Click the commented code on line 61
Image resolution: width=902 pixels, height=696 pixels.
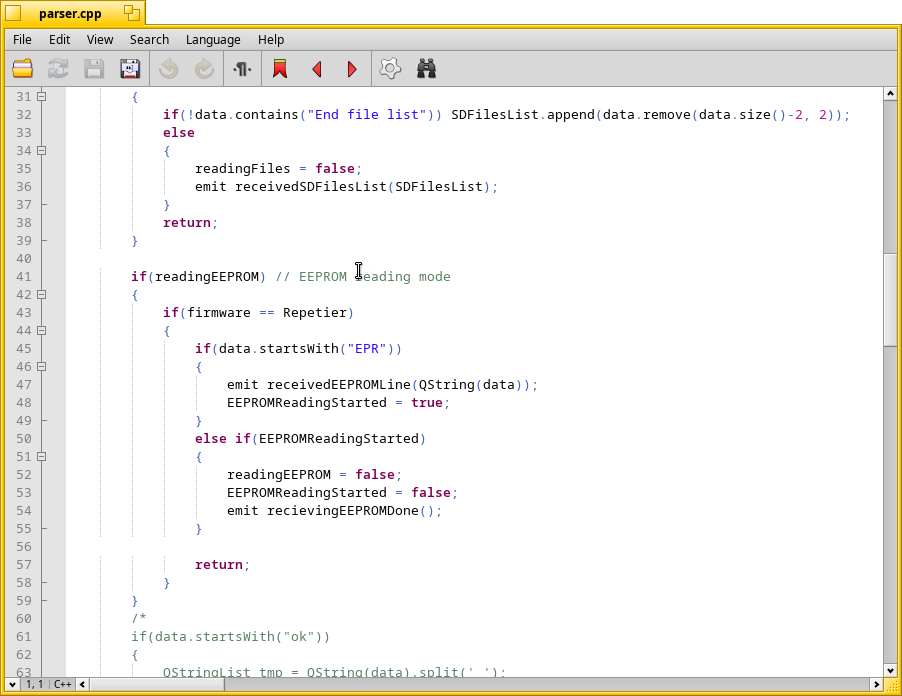pyautogui.click(x=230, y=636)
